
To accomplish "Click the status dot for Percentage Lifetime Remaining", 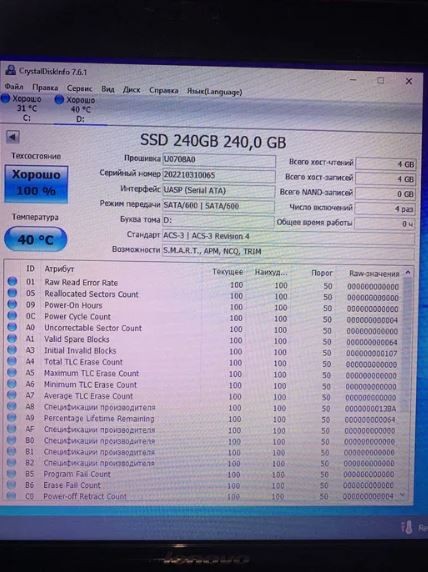I will coord(12,417).
